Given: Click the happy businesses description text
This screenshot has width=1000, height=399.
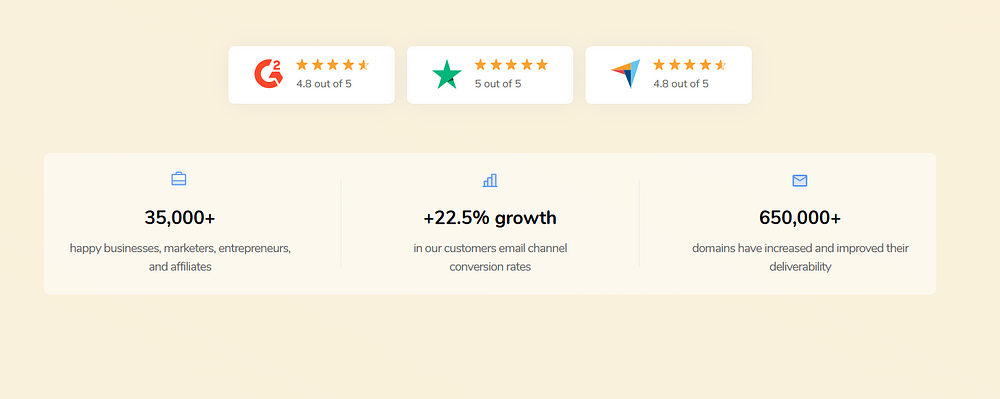Looking at the screenshot, I should click(x=180, y=258).
